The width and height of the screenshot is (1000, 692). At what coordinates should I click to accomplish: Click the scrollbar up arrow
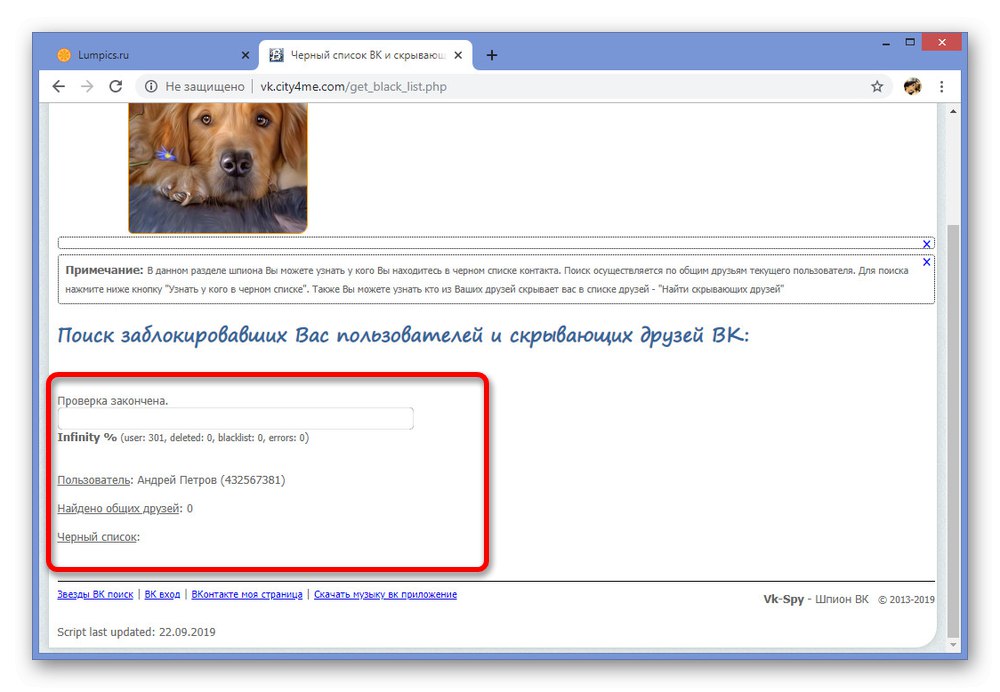pos(953,111)
